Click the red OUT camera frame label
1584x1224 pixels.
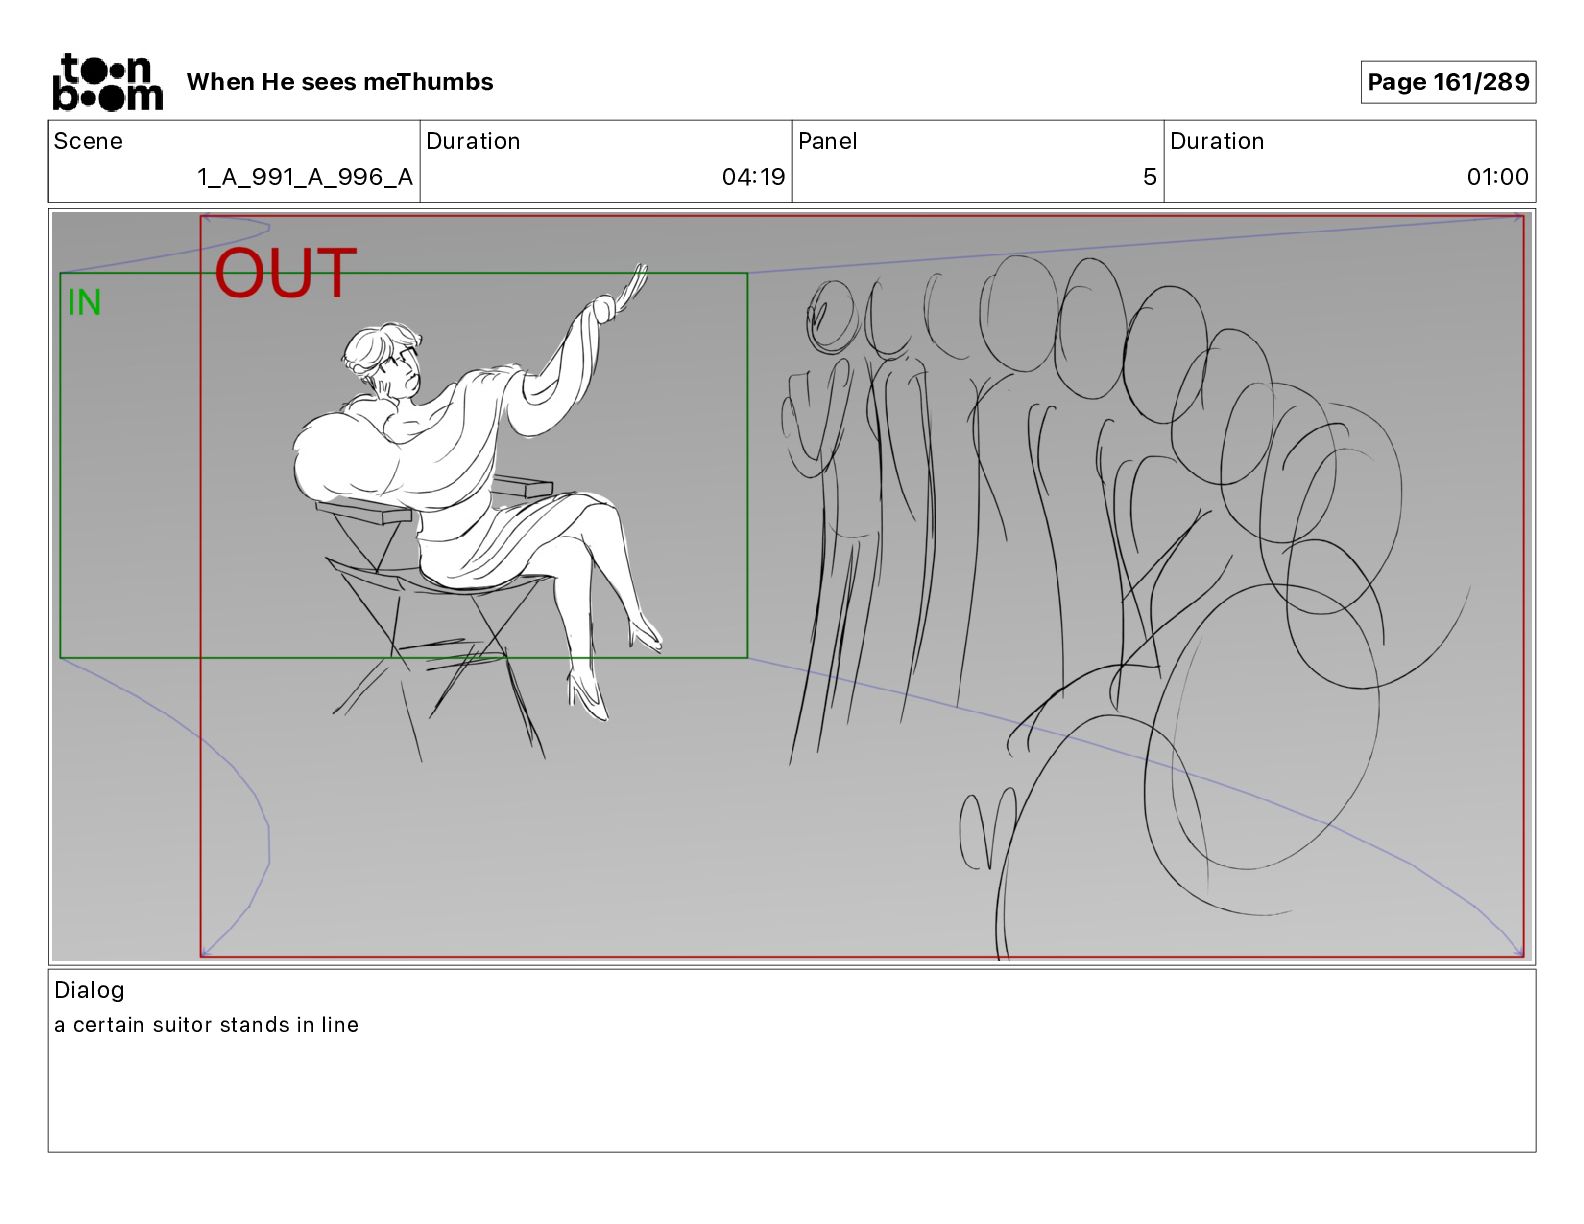(285, 273)
